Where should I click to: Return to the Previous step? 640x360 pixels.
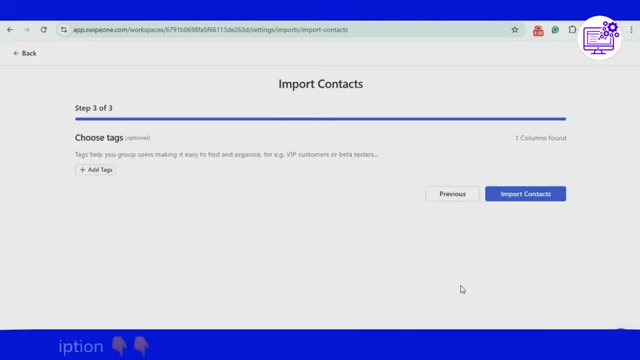pos(452,194)
